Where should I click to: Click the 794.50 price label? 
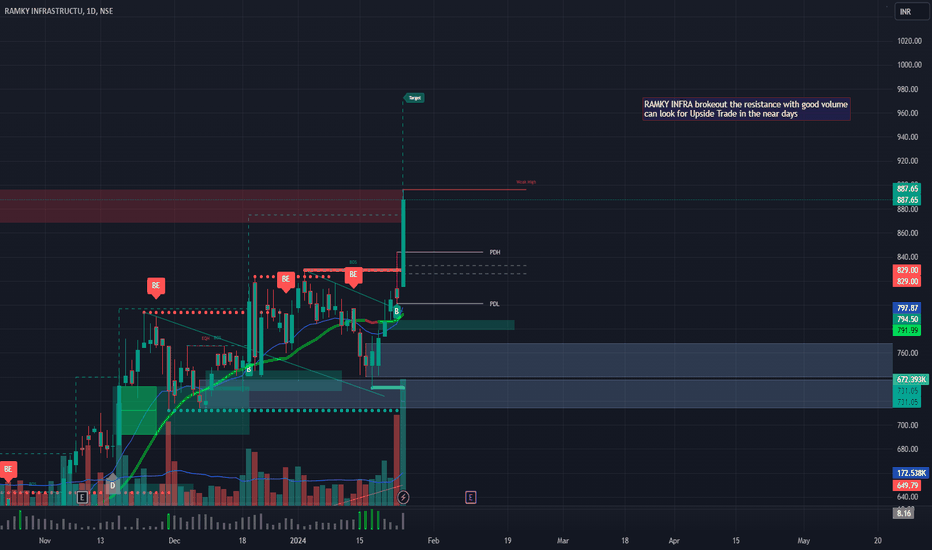coord(907,319)
